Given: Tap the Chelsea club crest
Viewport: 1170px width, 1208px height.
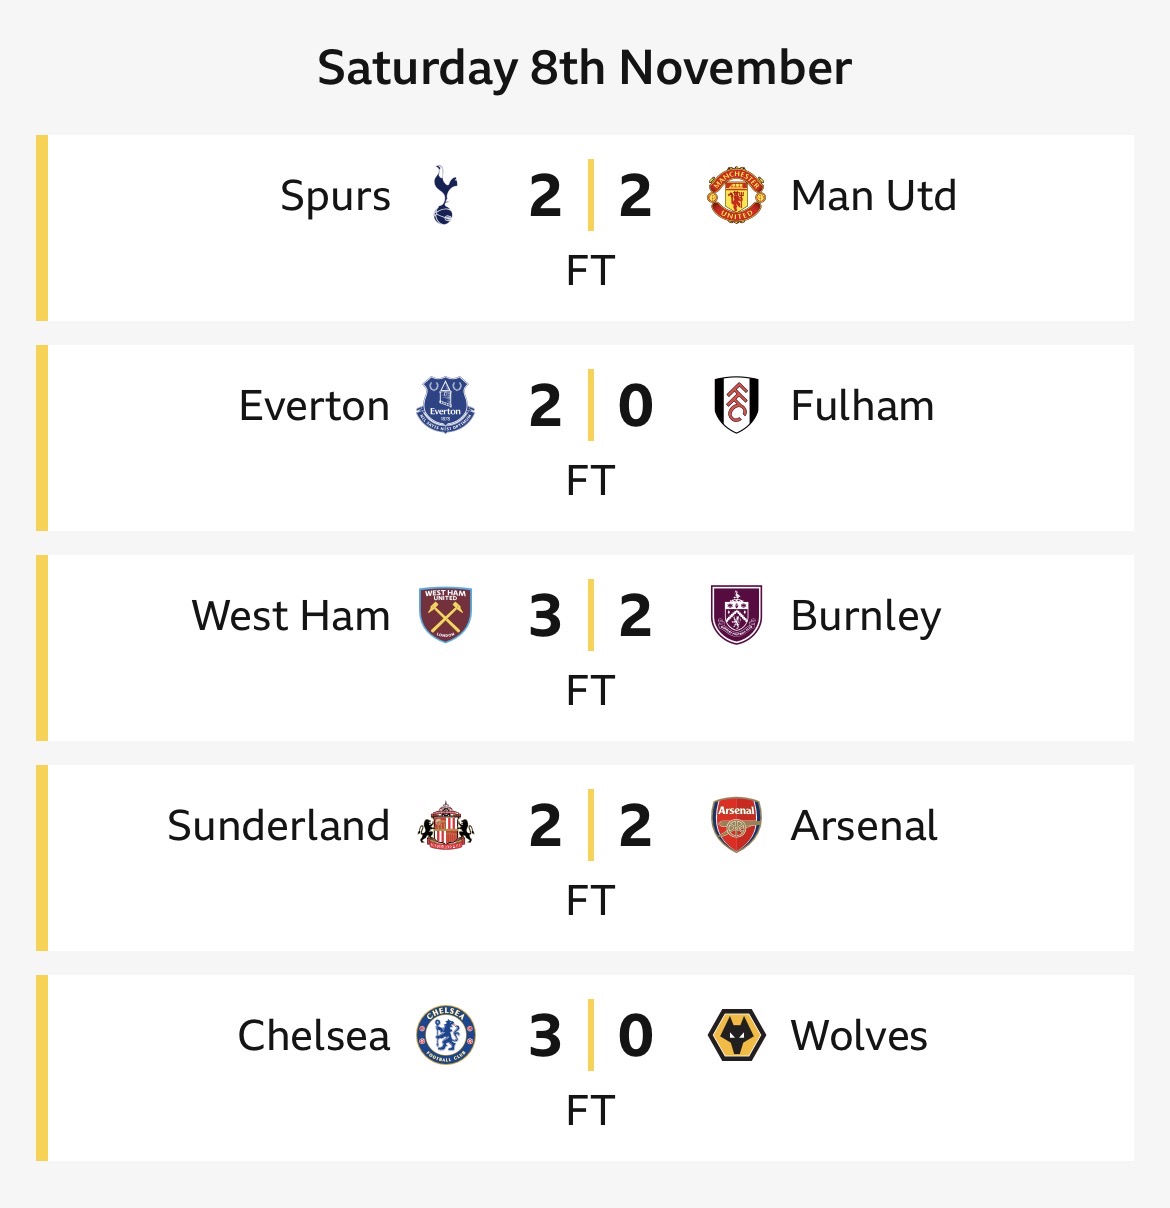Looking at the screenshot, I should pyautogui.click(x=445, y=1035).
